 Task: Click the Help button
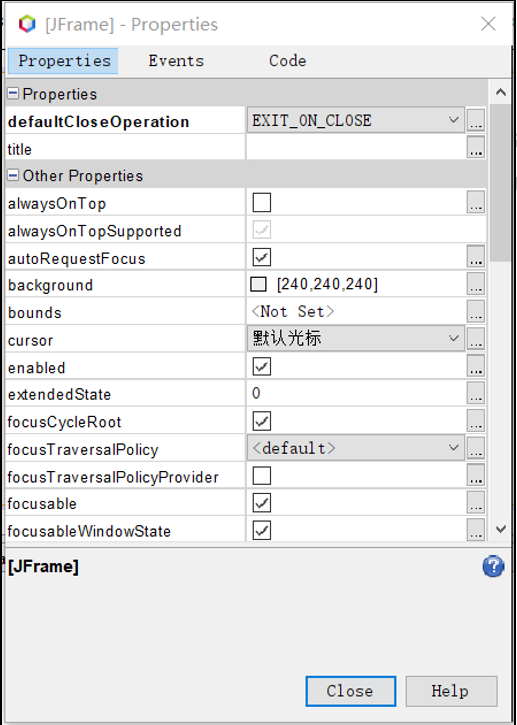pos(451,691)
